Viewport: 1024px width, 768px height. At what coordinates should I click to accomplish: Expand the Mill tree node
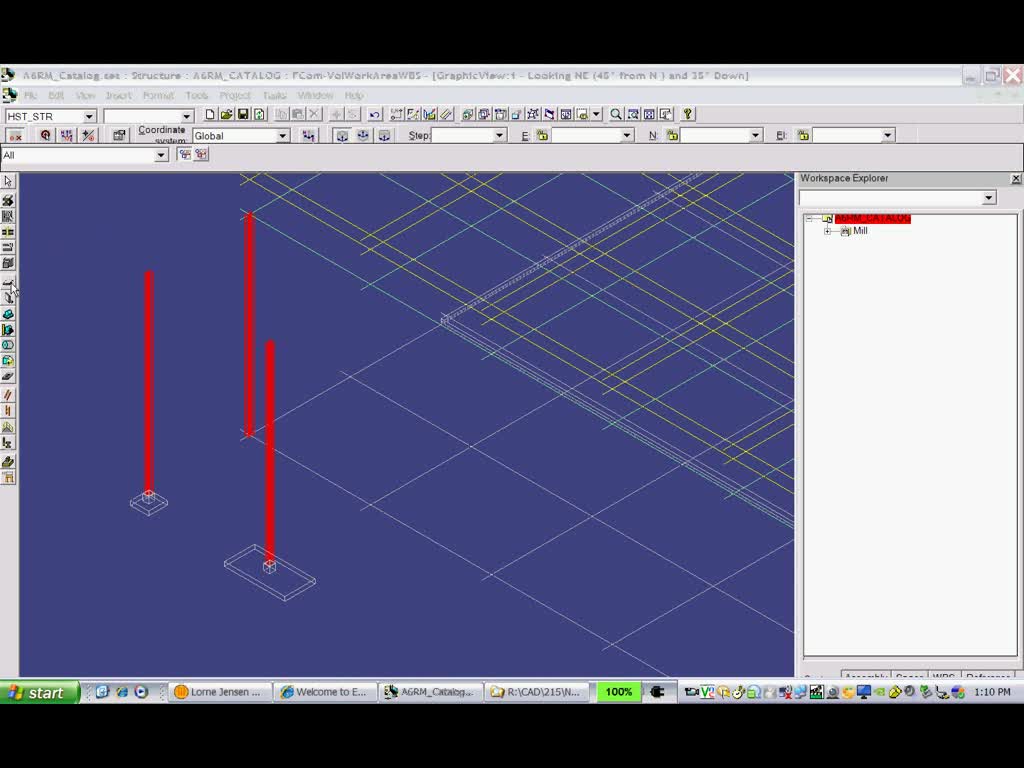click(x=827, y=231)
